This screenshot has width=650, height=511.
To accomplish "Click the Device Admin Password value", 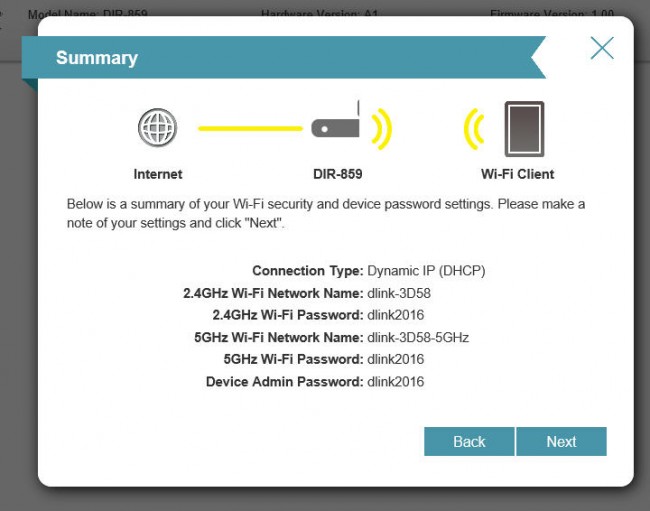I will (395, 382).
